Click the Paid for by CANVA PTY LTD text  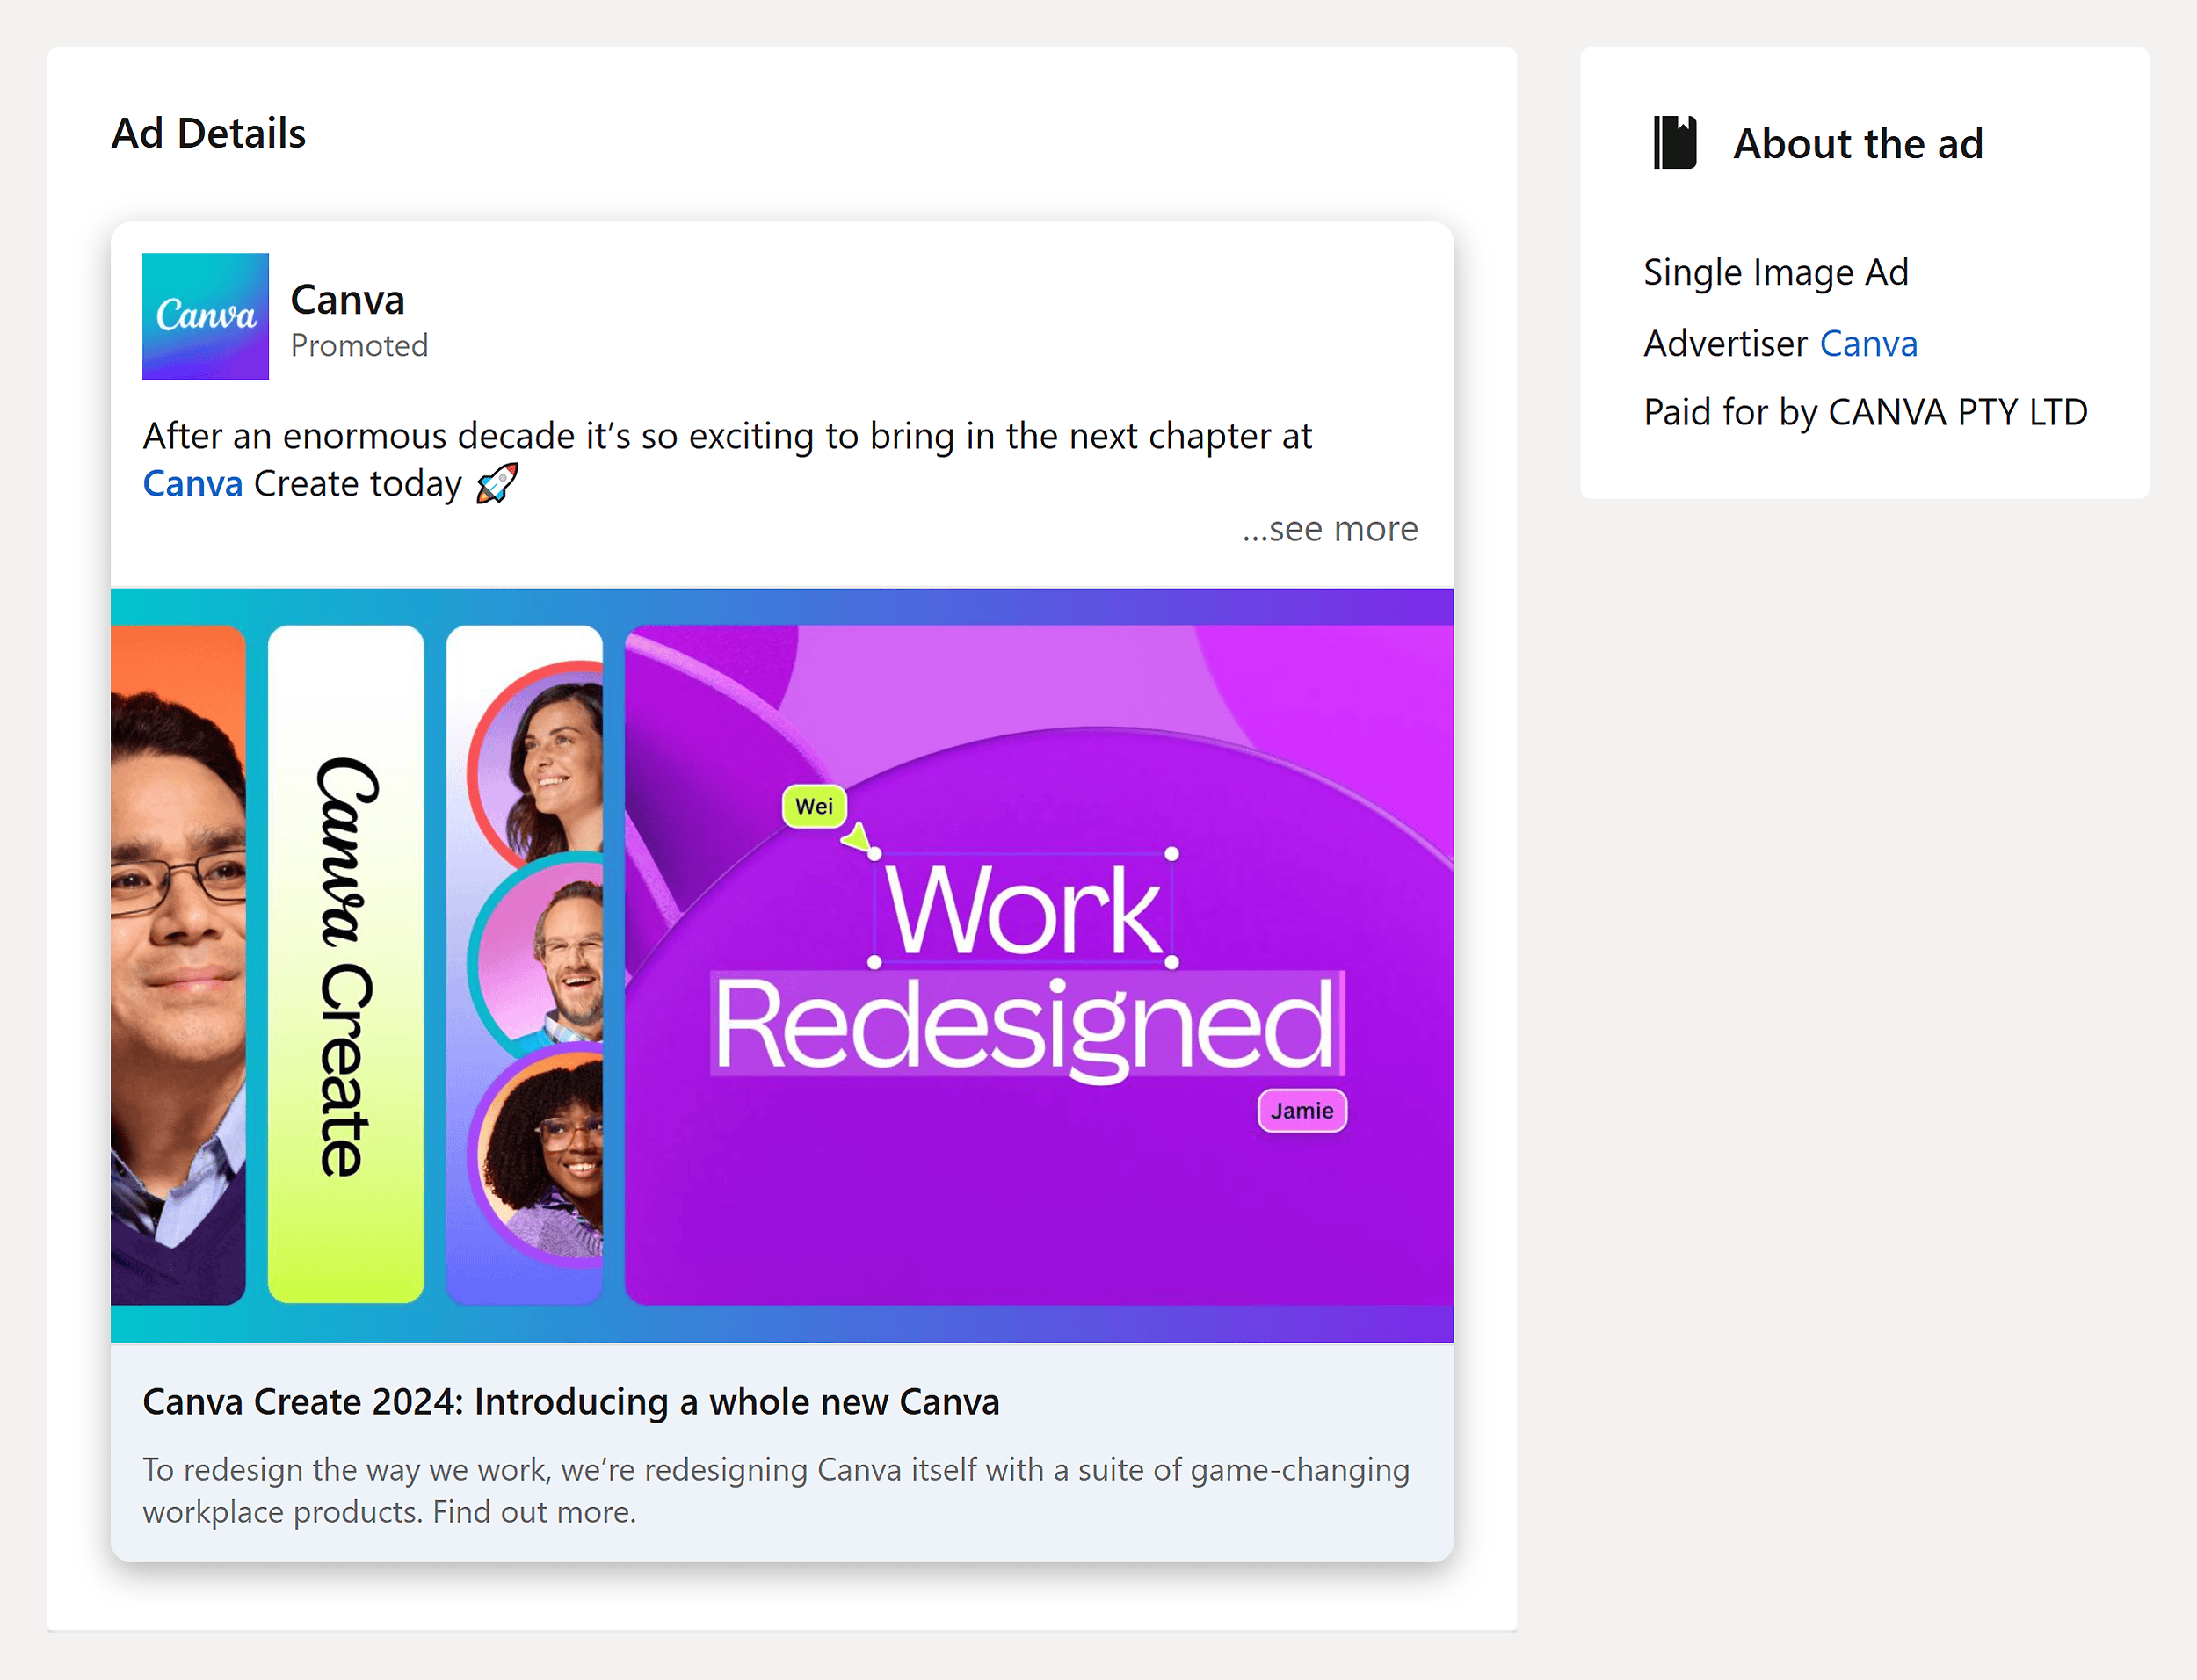1865,410
